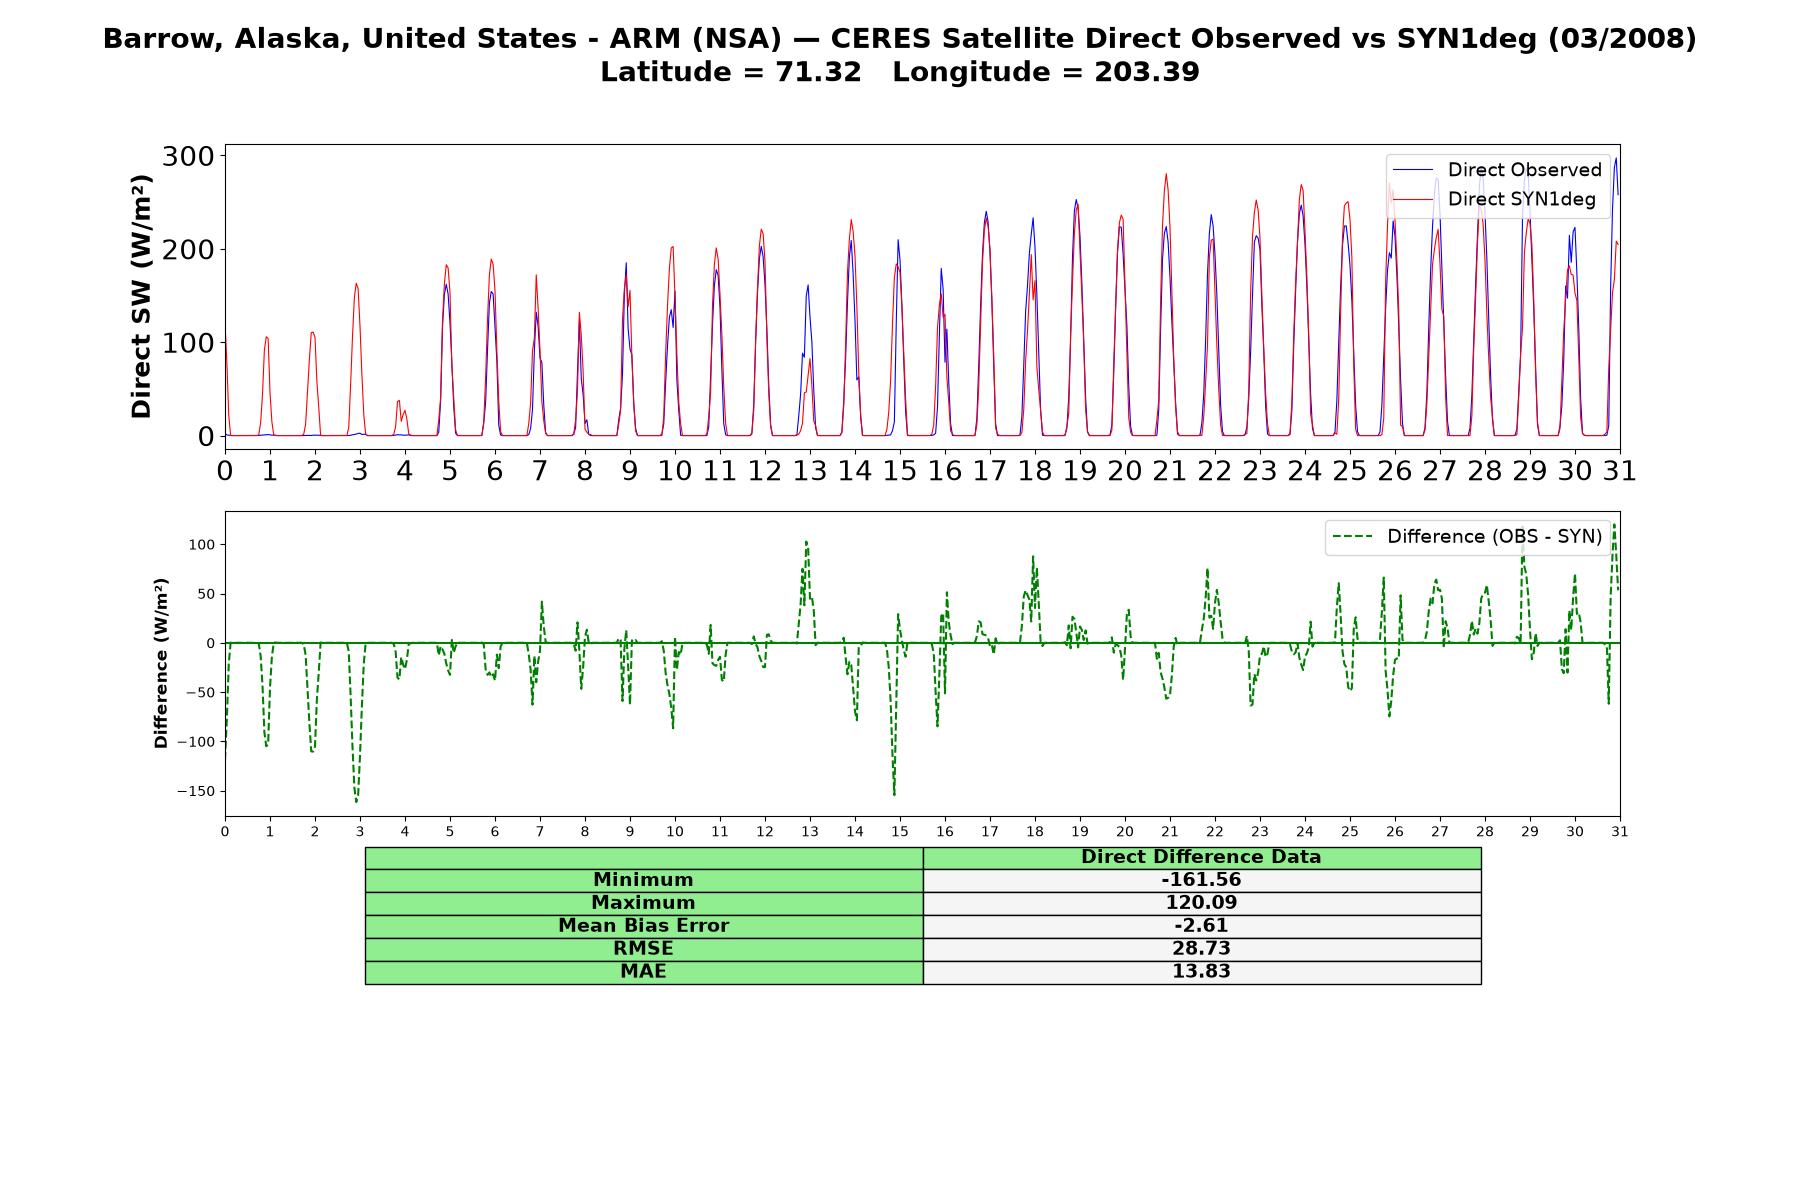Viewport: 1800px width, 1200px height.
Task: Click day 15 tick on upper chart axis
Action: point(900,471)
